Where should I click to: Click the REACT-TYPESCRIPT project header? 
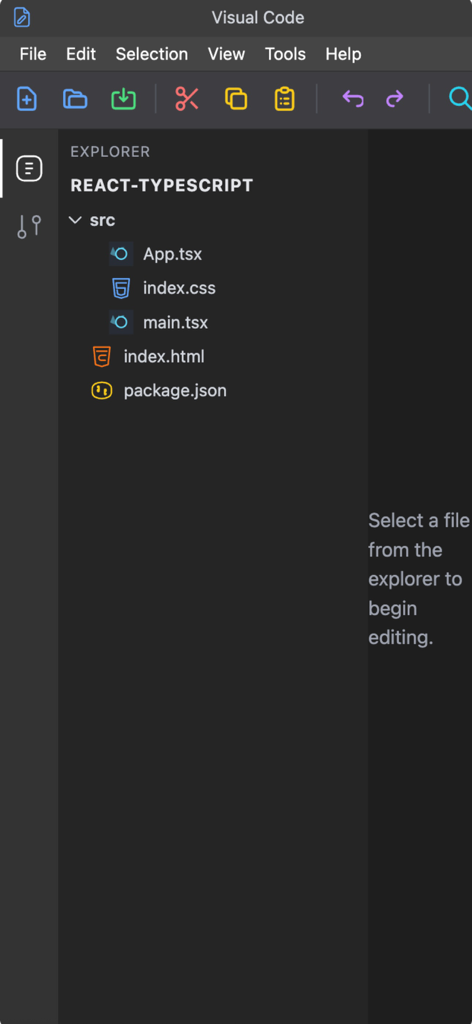click(162, 185)
